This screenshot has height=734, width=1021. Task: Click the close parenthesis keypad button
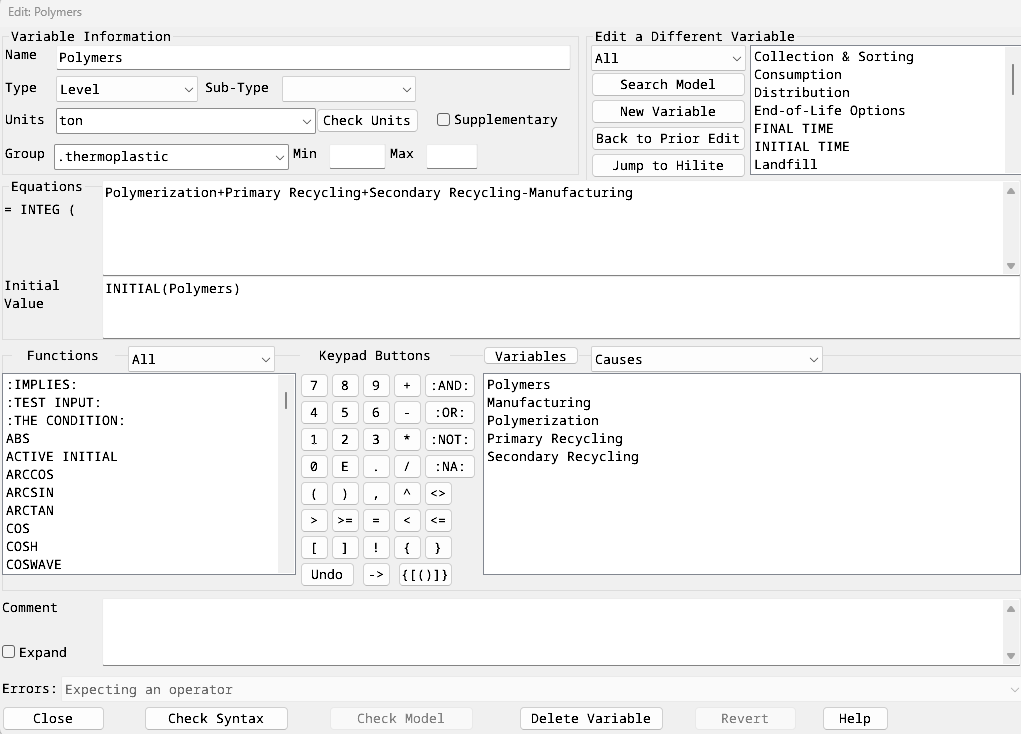point(345,494)
